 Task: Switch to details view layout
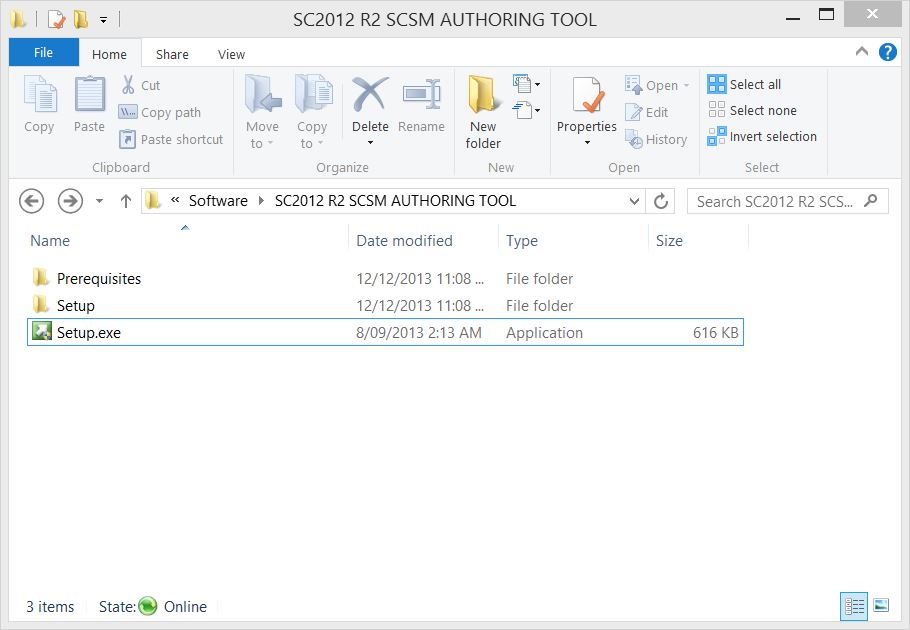(854, 605)
